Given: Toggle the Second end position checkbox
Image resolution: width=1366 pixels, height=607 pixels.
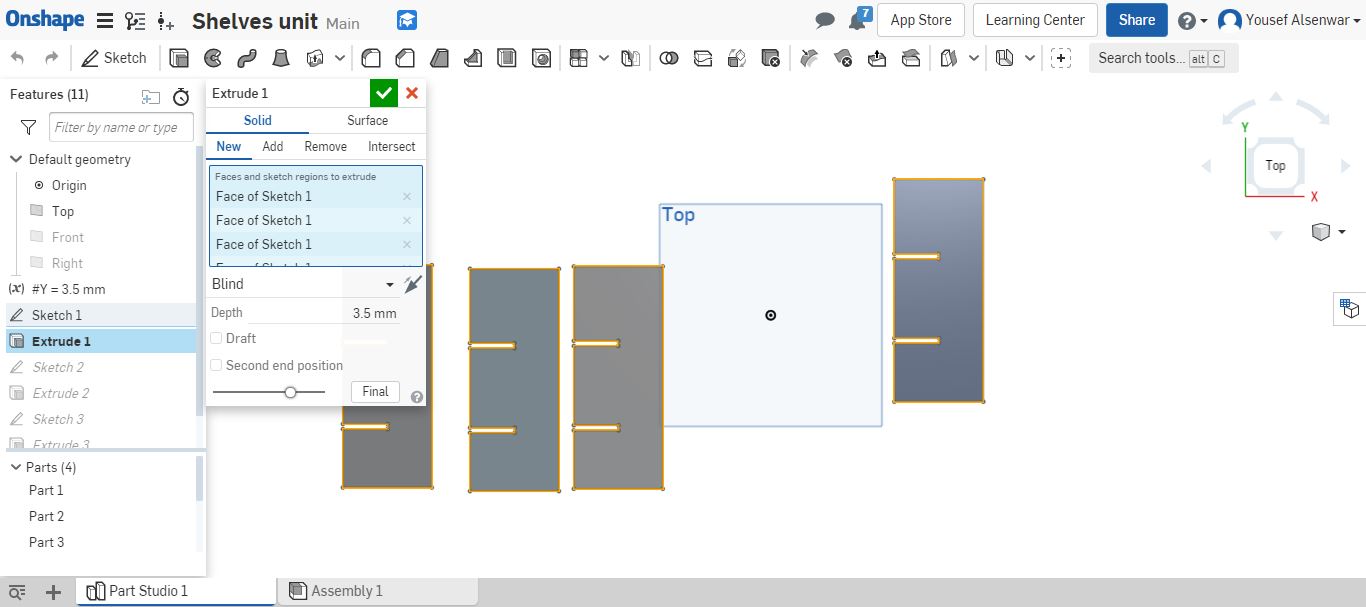Looking at the screenshot, I should (x=216, y=365).
